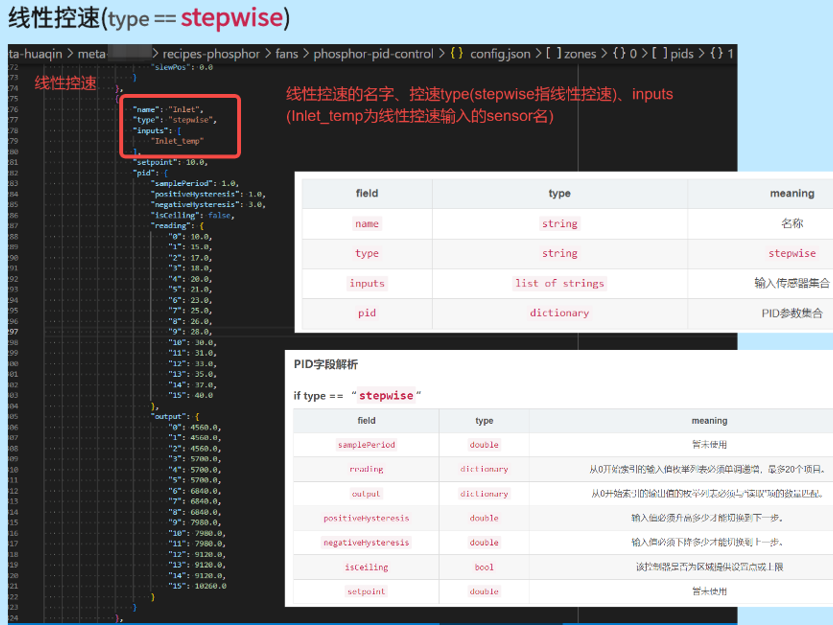
Task: Expand the chevron after config.json breadcrumb
Action: (538, 54)
